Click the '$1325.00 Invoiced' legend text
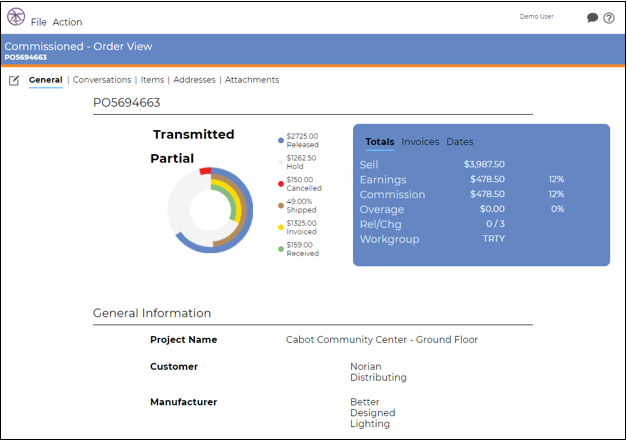The height and width of the screenshot is (441, 627). click(x=302, y=227)
